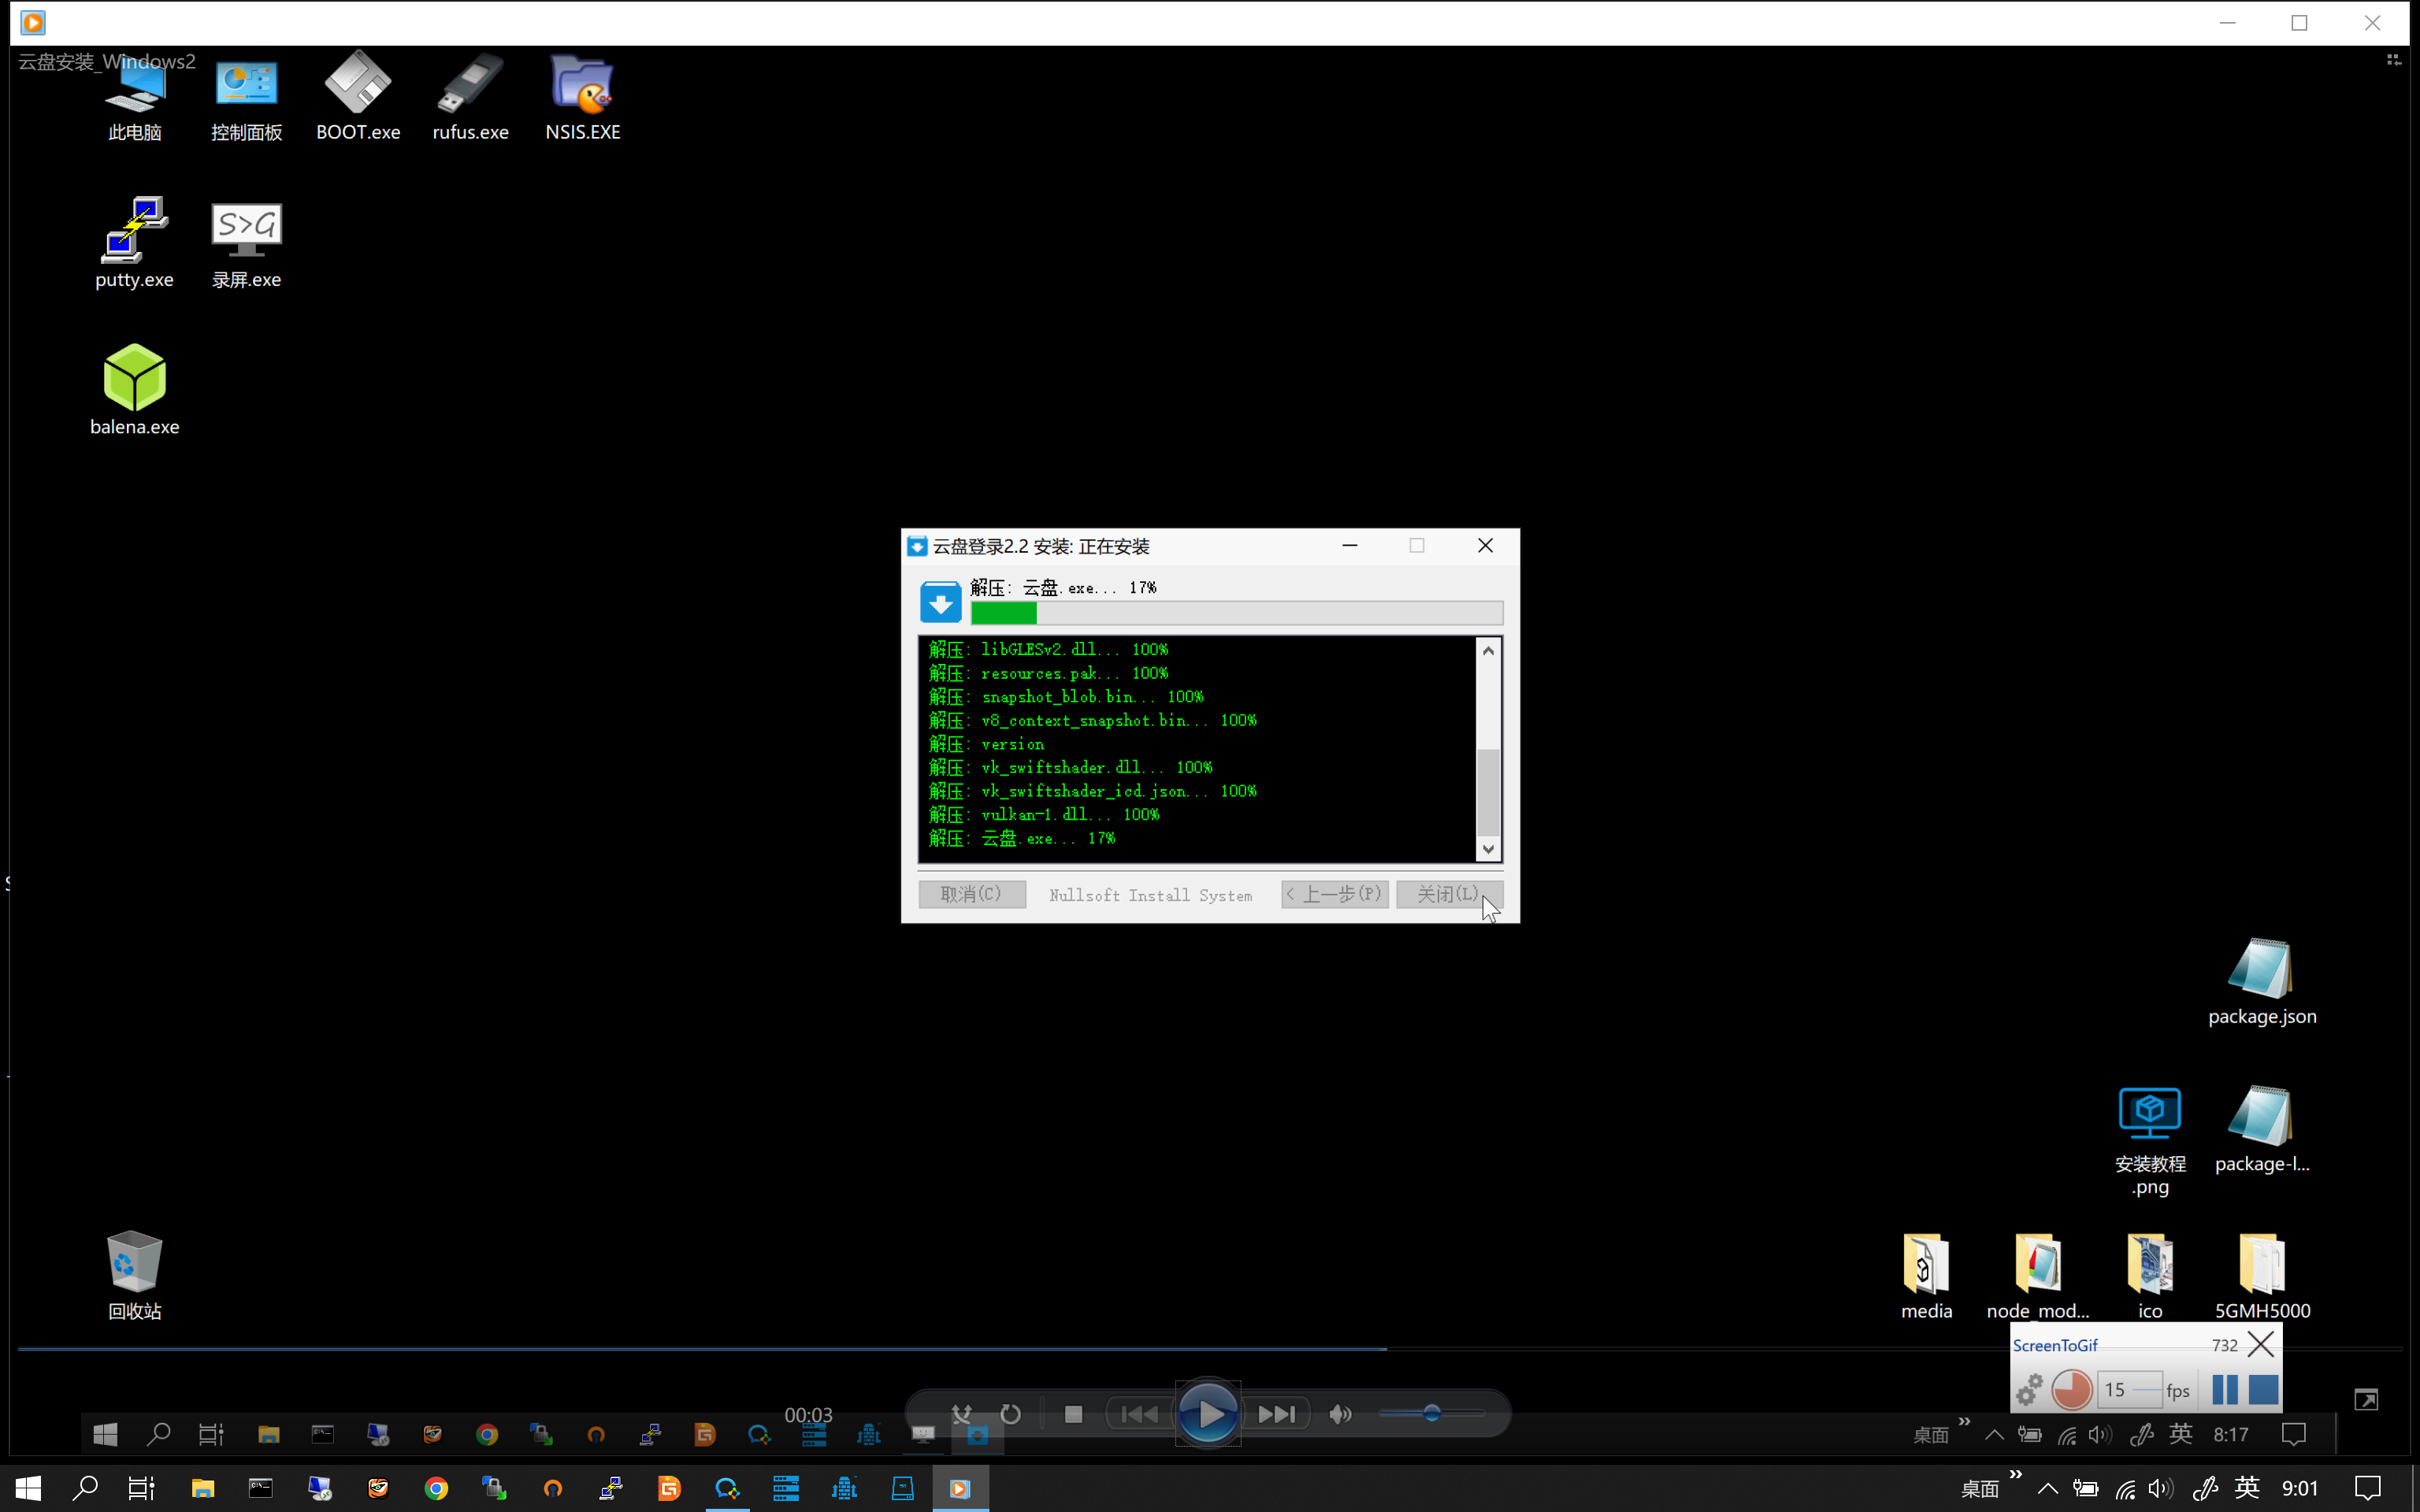Open the hidden icons tray chevron
The height and width of the screenshot is (1512, 2420).
(2047, 1488)
